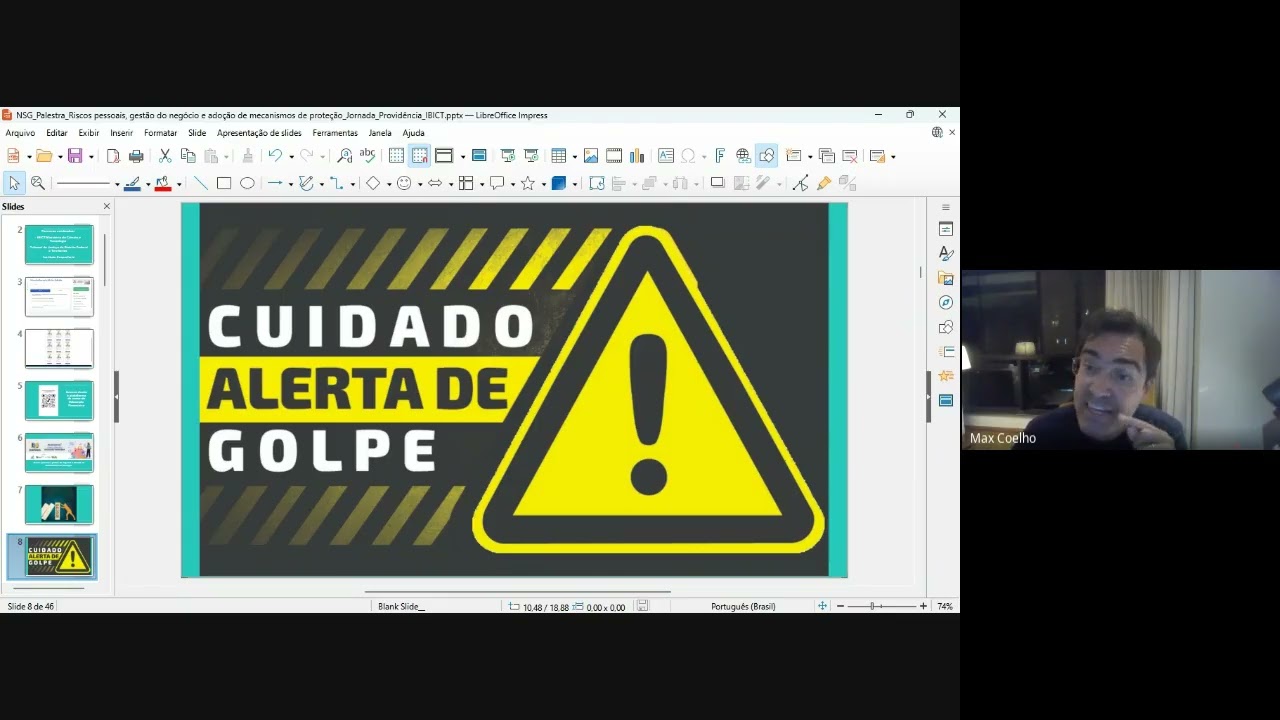Undo the last action

click(275, 156)
